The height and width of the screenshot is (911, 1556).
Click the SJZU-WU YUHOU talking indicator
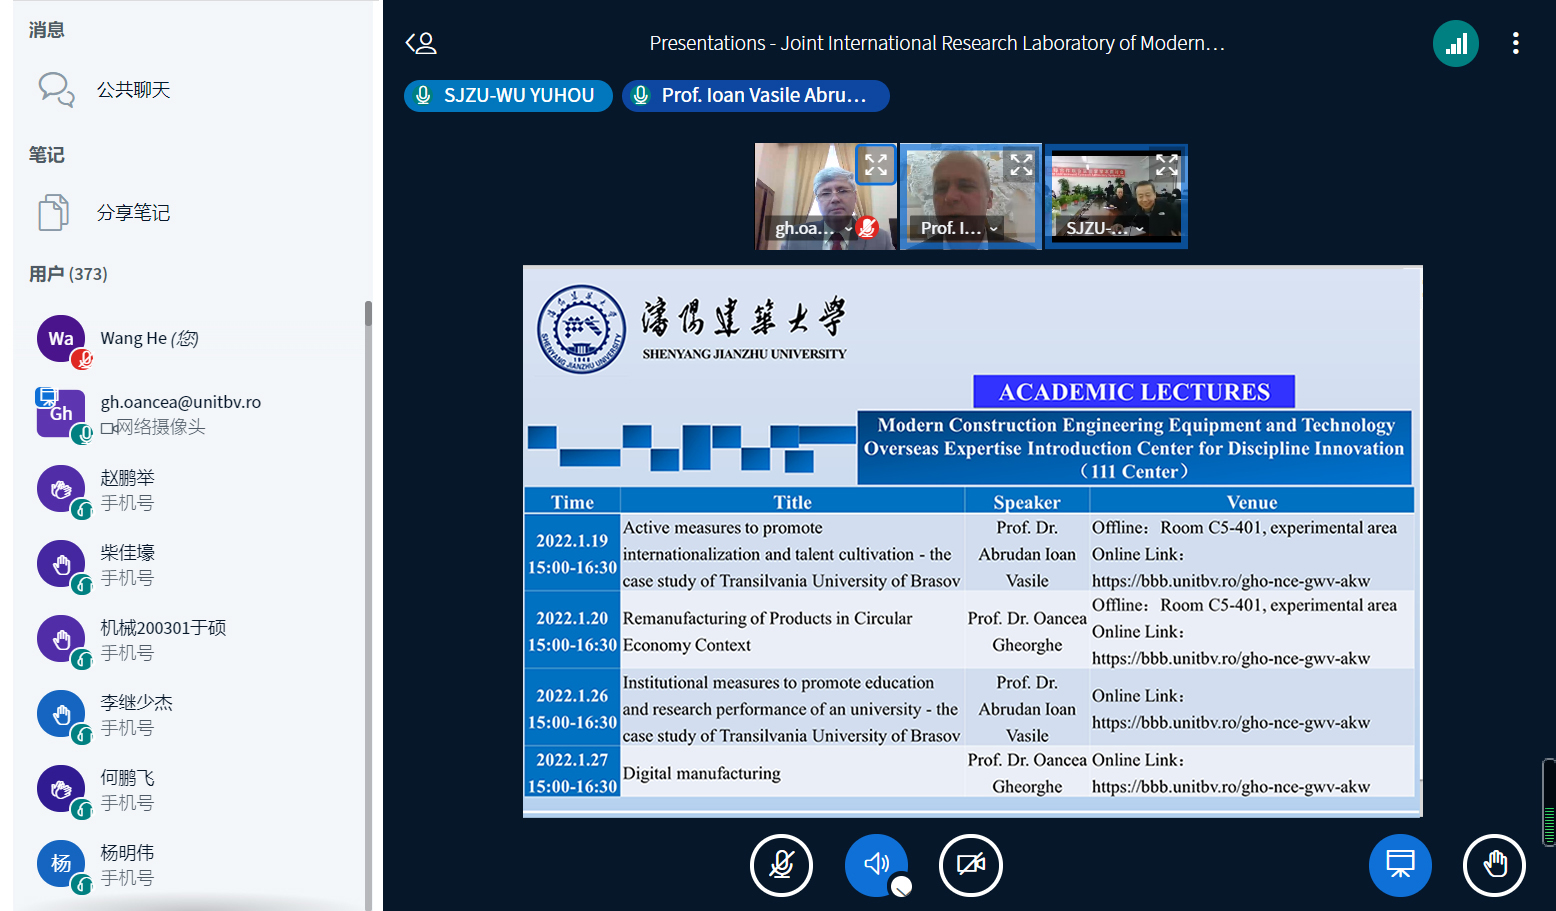point(508,96)
